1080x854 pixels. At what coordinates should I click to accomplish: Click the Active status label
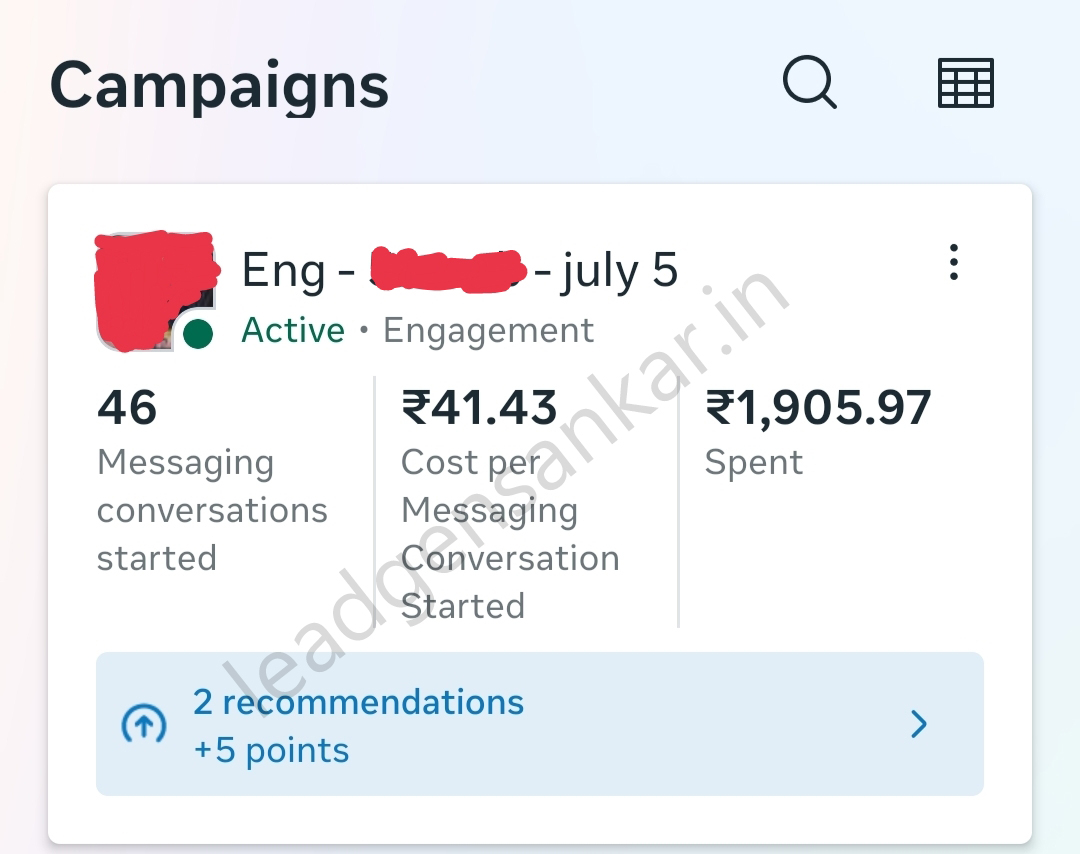coord(293,331)
